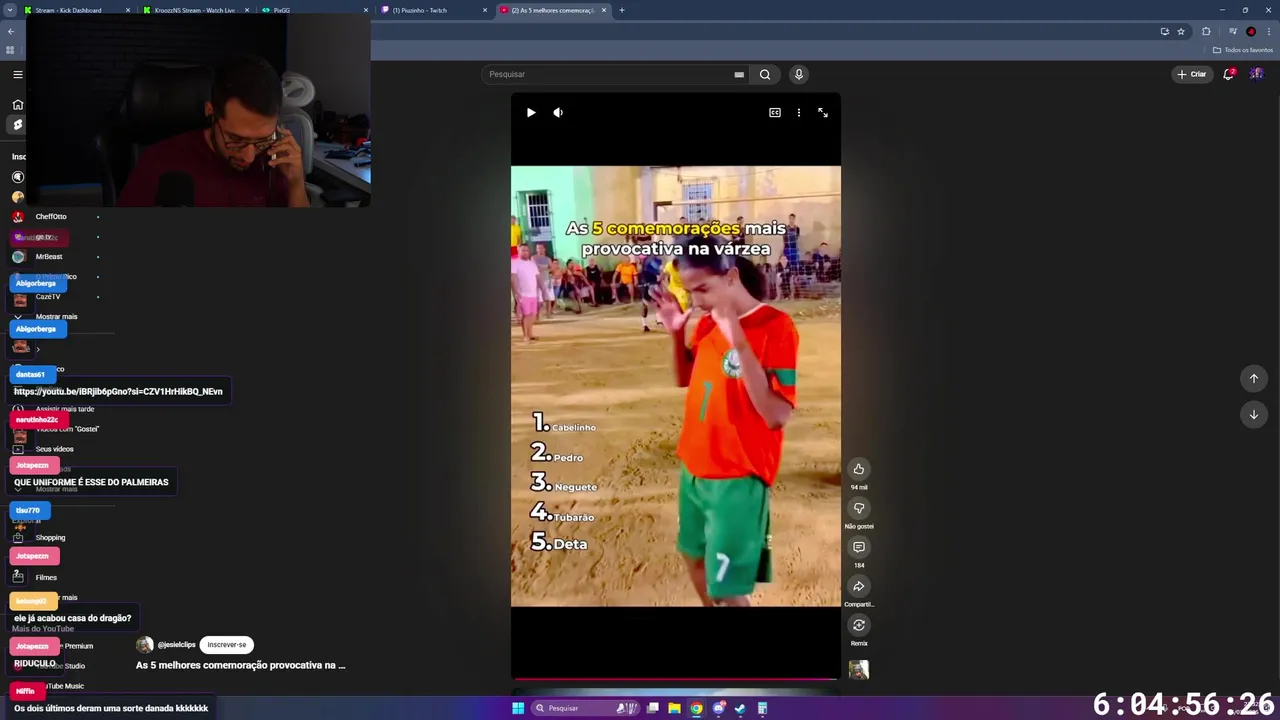The width and height of the screenshot is (1280, 720).
Task: Open the Short's three-dot options menu
Action: (x=799, y=113)
